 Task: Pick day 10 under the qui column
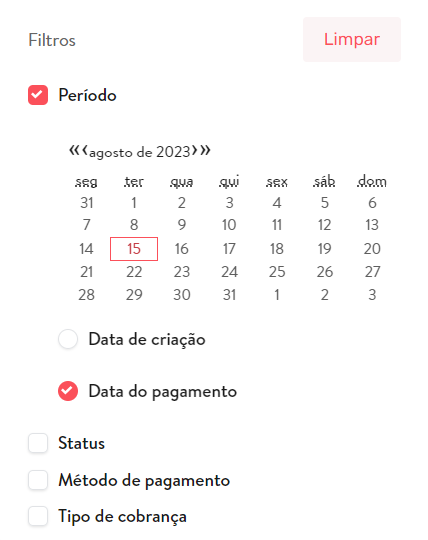click(229, 225)
